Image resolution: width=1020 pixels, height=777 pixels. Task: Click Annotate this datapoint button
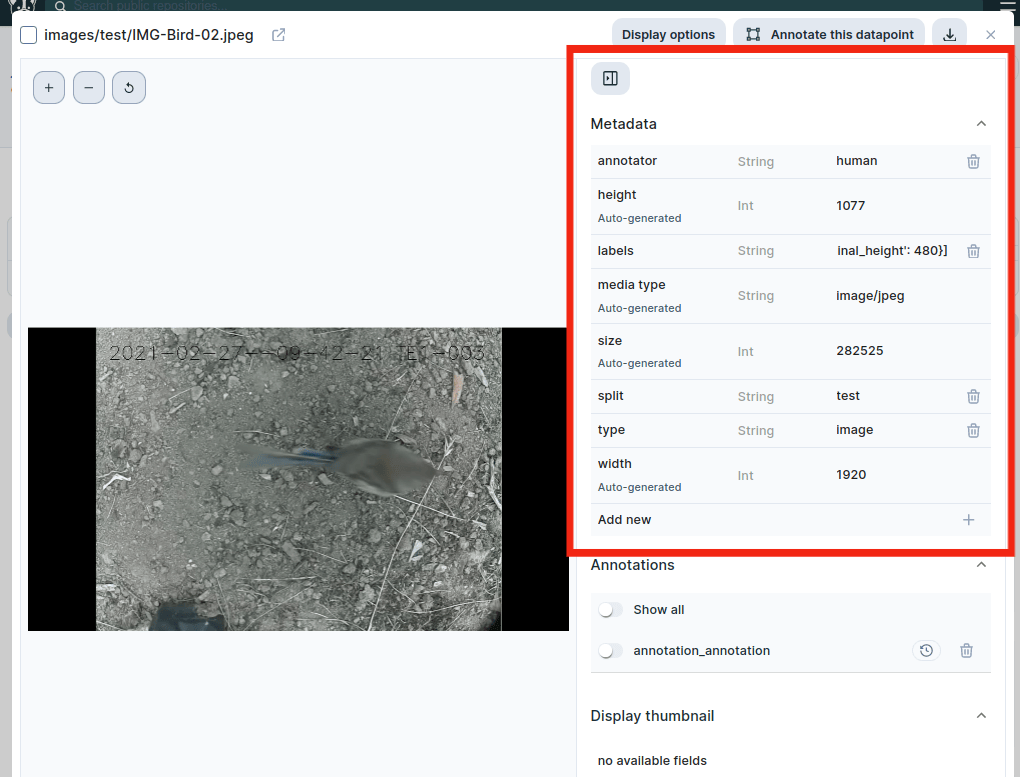[830, 35]
